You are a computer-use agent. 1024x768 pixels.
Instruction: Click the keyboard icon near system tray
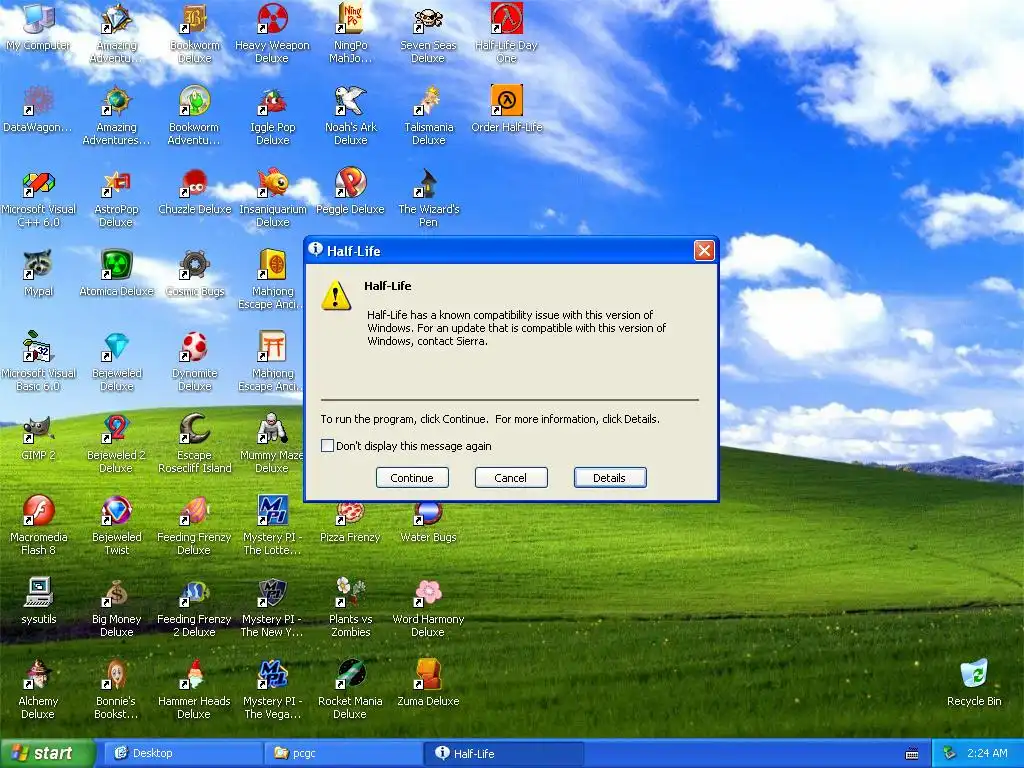coord(912,754)
